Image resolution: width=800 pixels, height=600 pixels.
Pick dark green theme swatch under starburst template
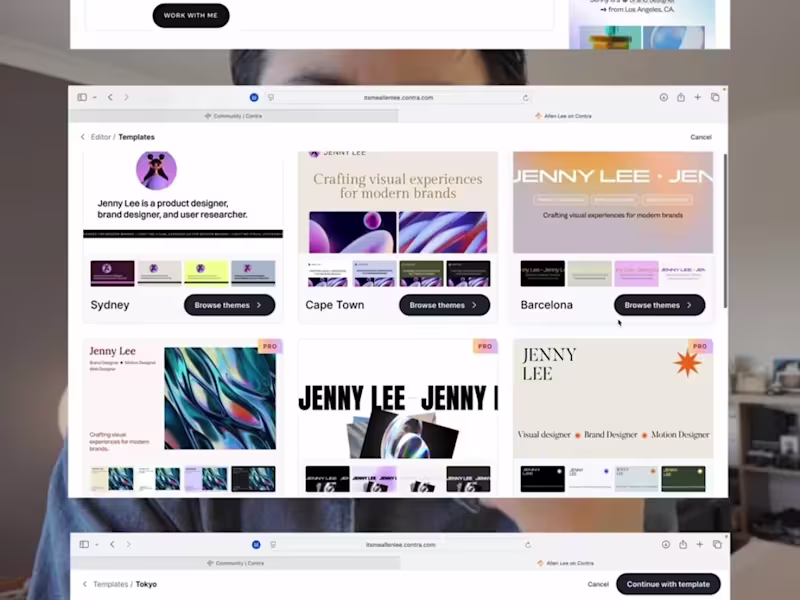click(683, 479)
